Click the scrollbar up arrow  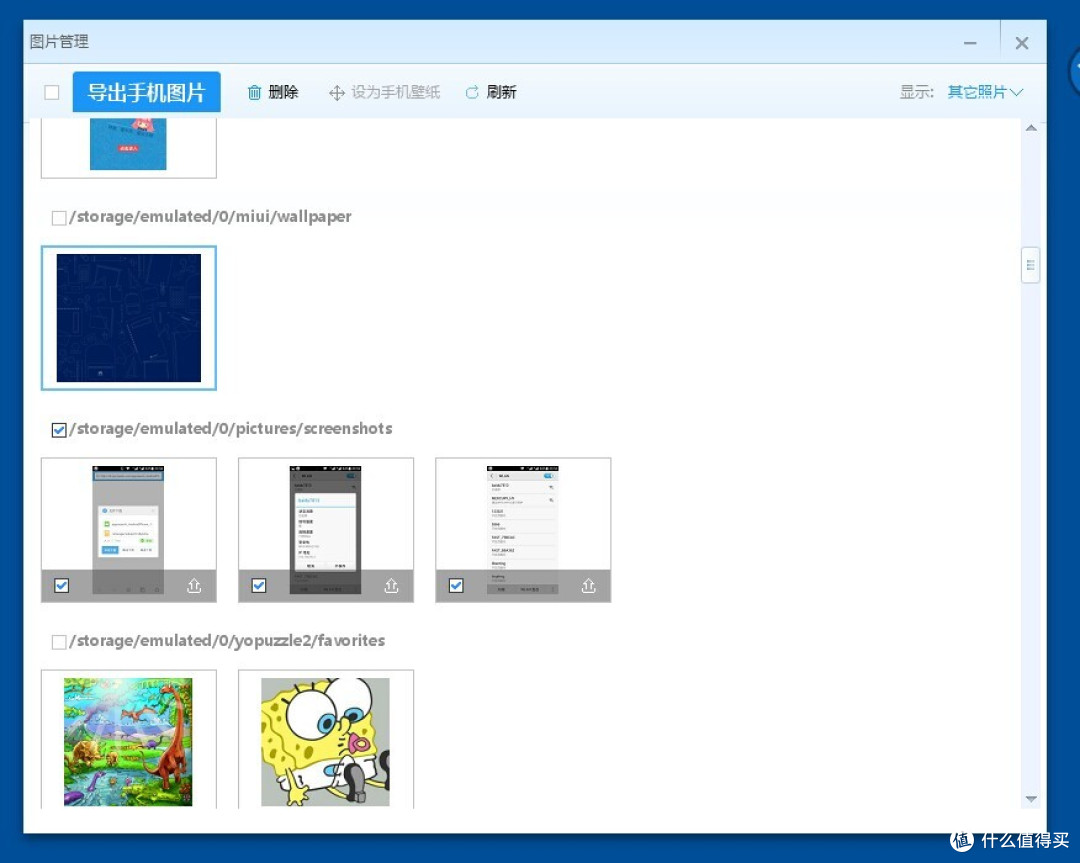1031,128
